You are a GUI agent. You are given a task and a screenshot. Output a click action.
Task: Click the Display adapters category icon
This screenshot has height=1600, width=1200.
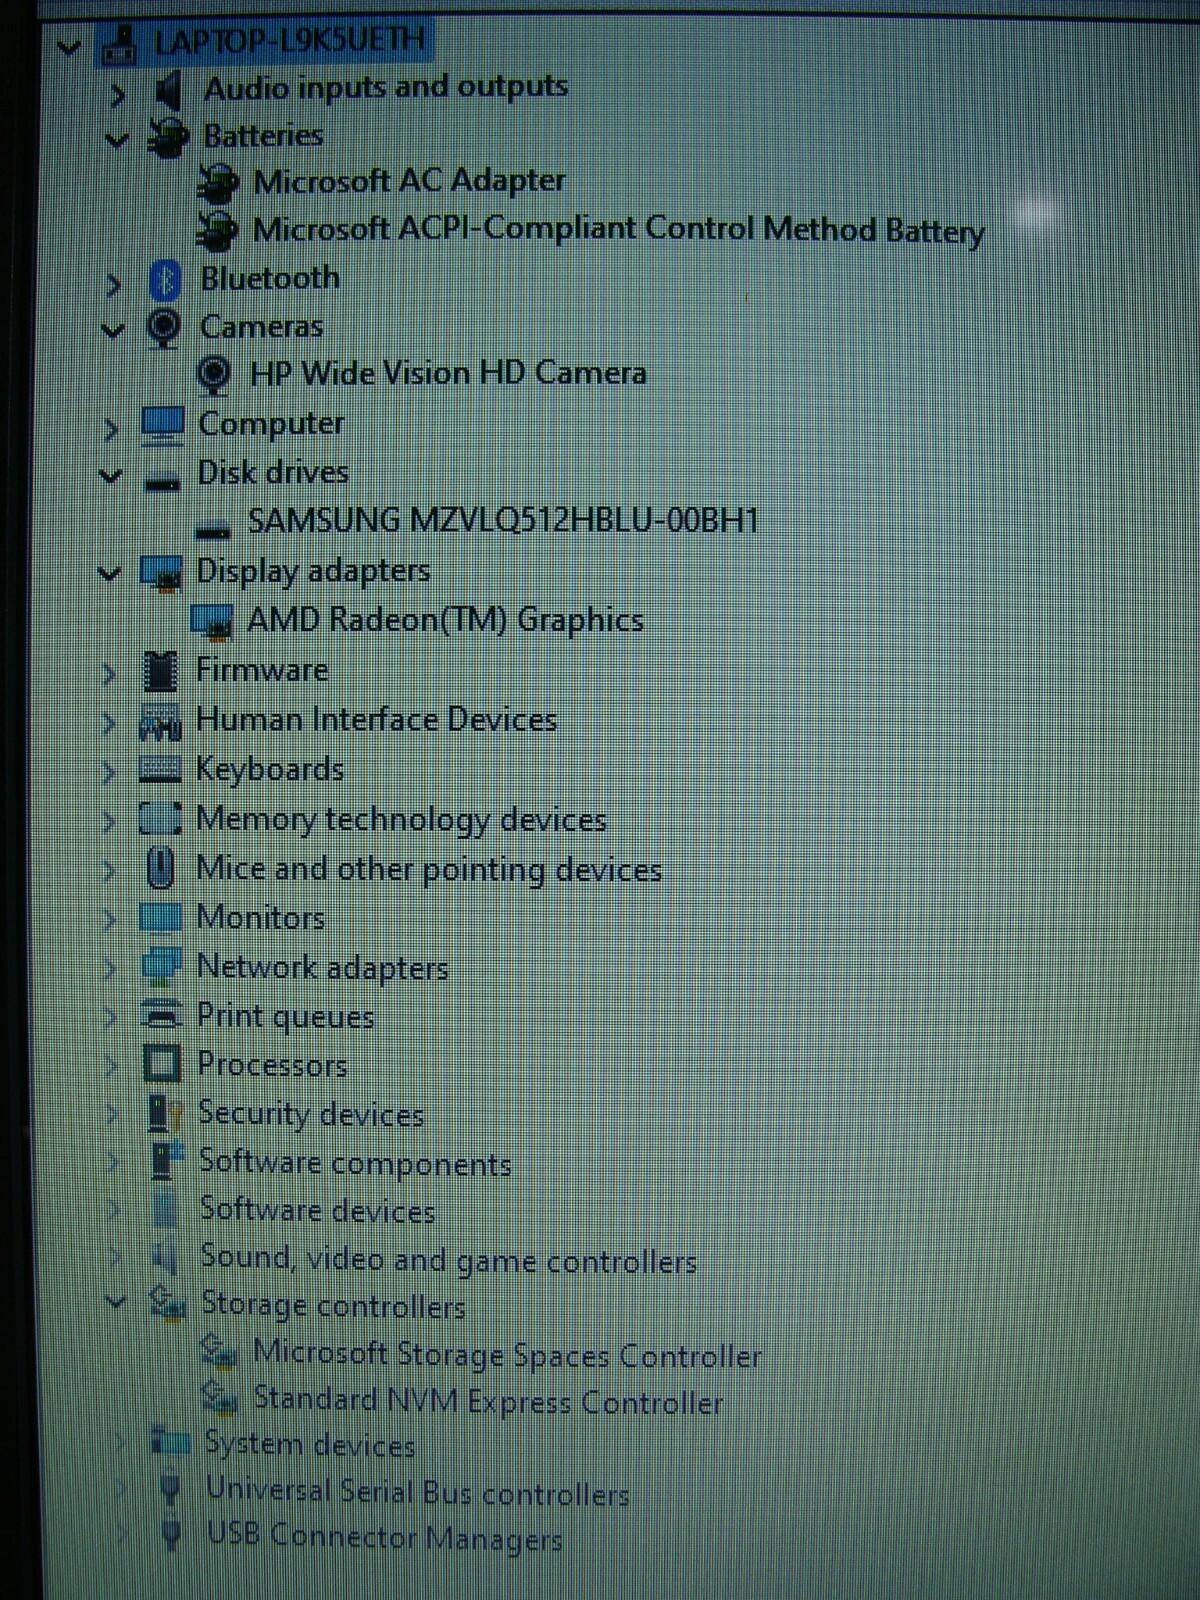[x=160, y=572]
